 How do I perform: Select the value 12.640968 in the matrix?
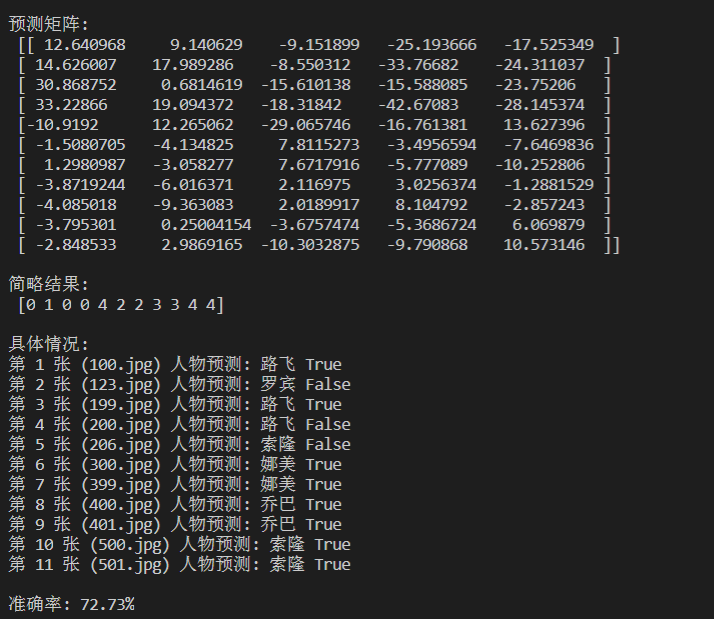85,45
